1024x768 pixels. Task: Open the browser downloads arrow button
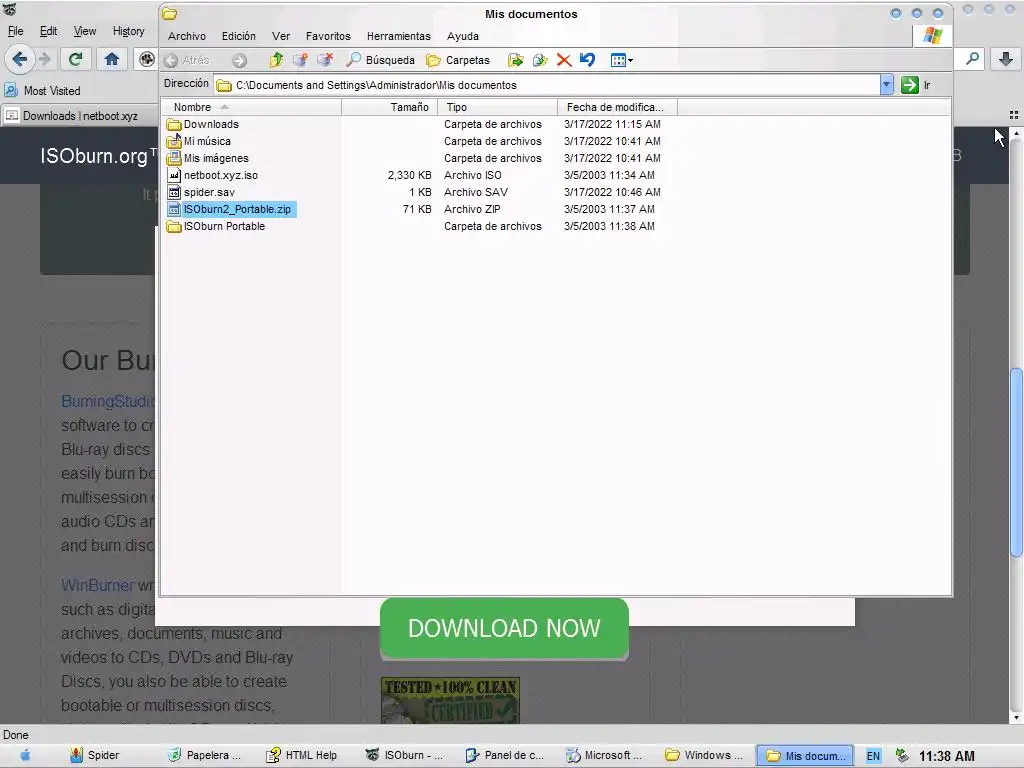click(x=1006, y=59)
